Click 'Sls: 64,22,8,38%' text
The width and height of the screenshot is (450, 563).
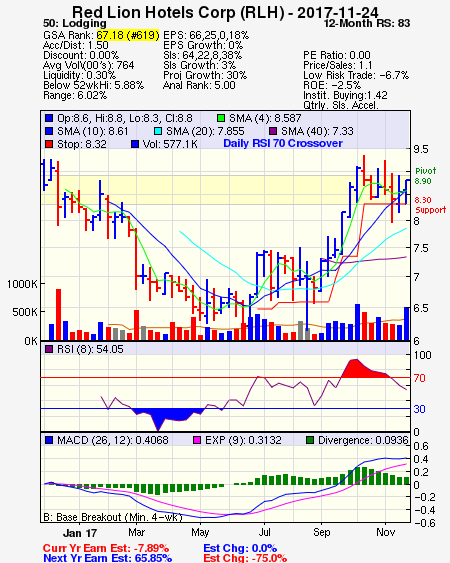(202, 55)
